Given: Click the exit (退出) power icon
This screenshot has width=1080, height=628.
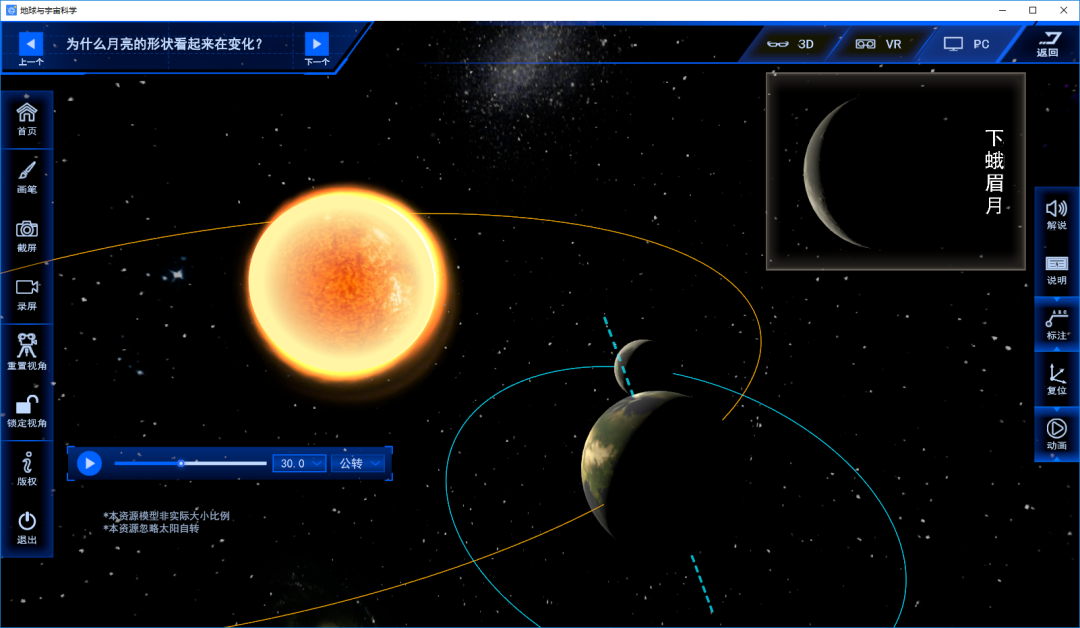Looking at the screenshot, I should 27,527.
